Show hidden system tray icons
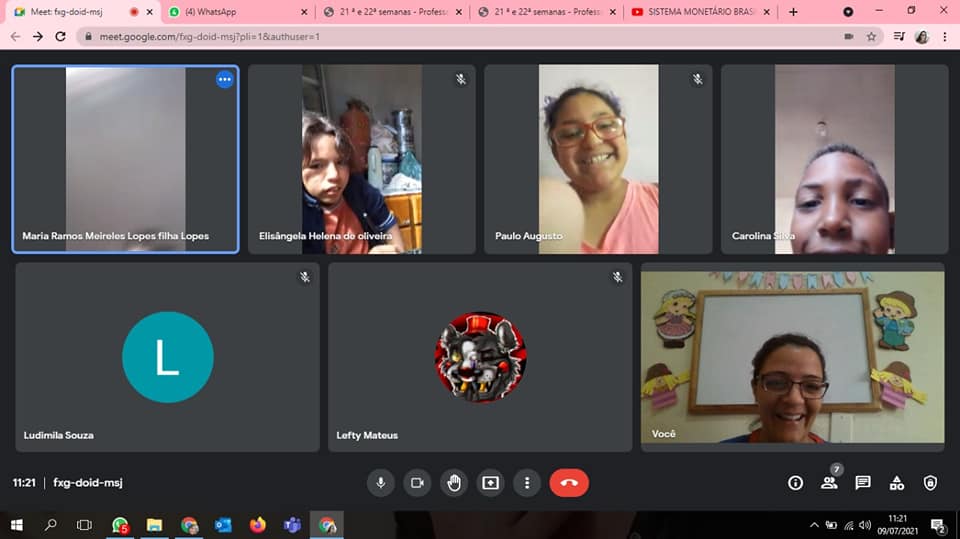The width and height of the screenshot is (960, 539). point(814,525)
